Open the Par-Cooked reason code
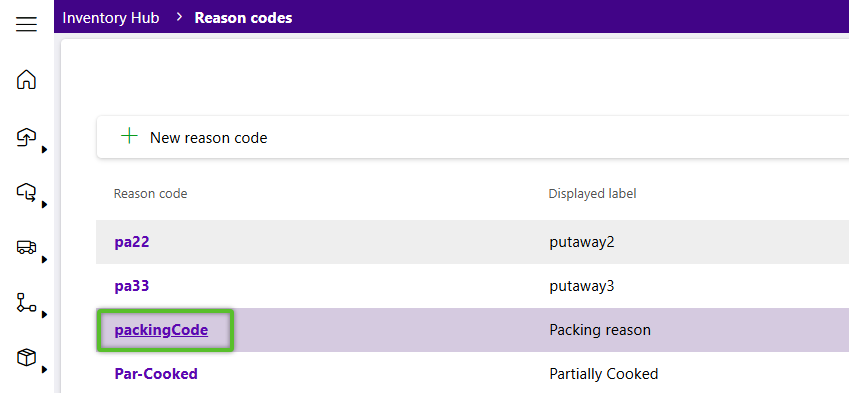 (x=156, y=374)
